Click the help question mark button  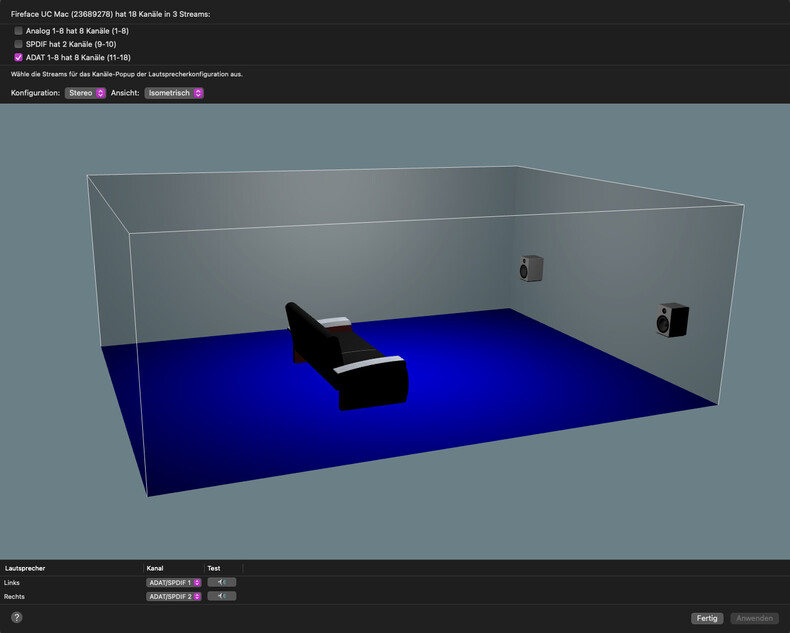pos(17,617)
